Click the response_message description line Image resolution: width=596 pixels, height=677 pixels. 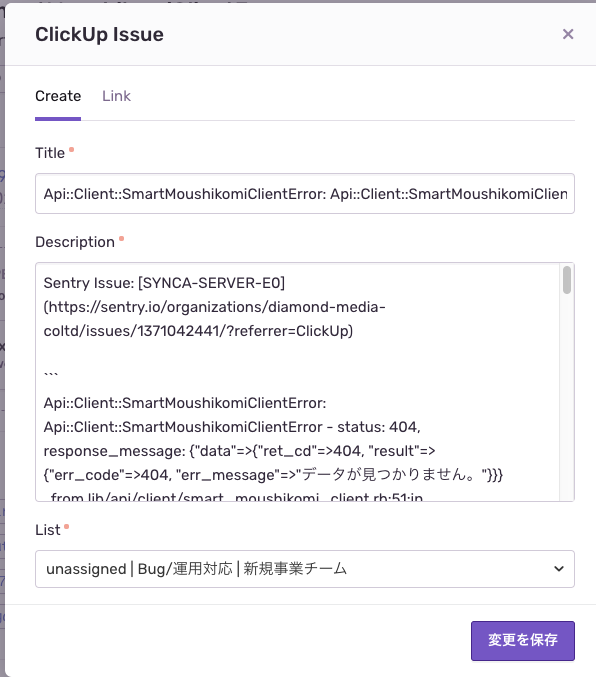click(x=239, y=451)
